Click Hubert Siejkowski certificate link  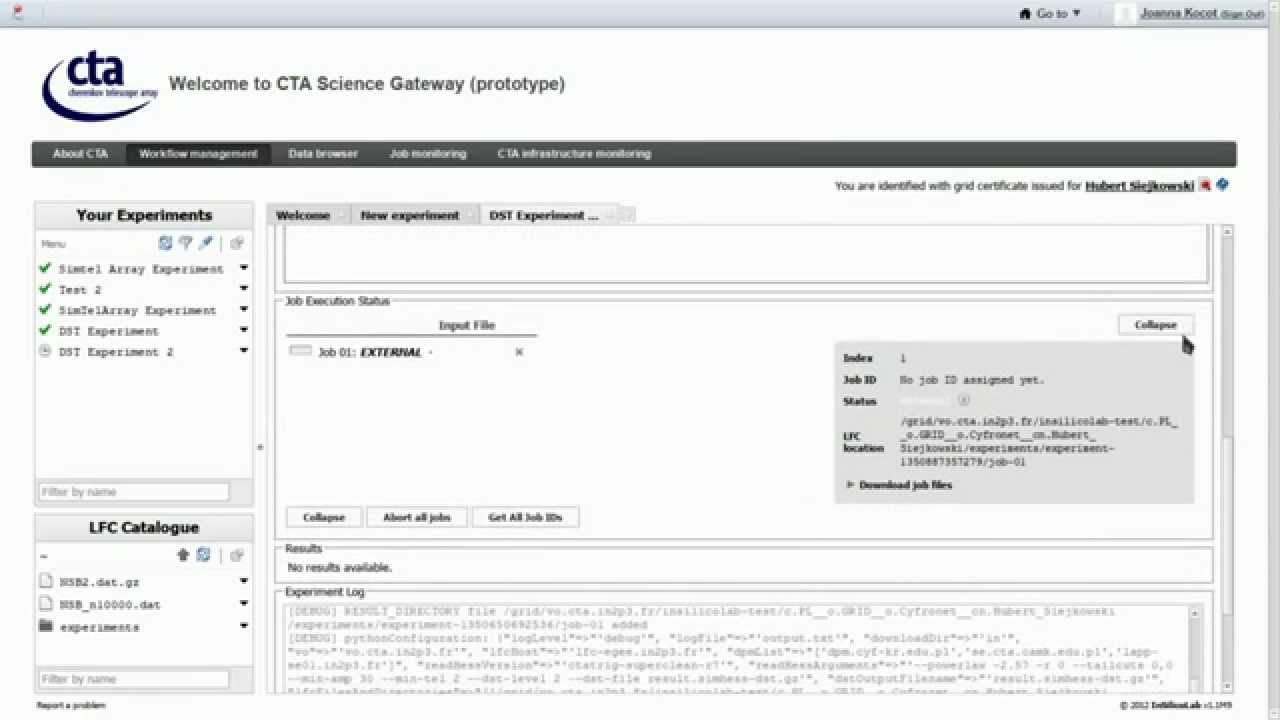[1139, 186]
